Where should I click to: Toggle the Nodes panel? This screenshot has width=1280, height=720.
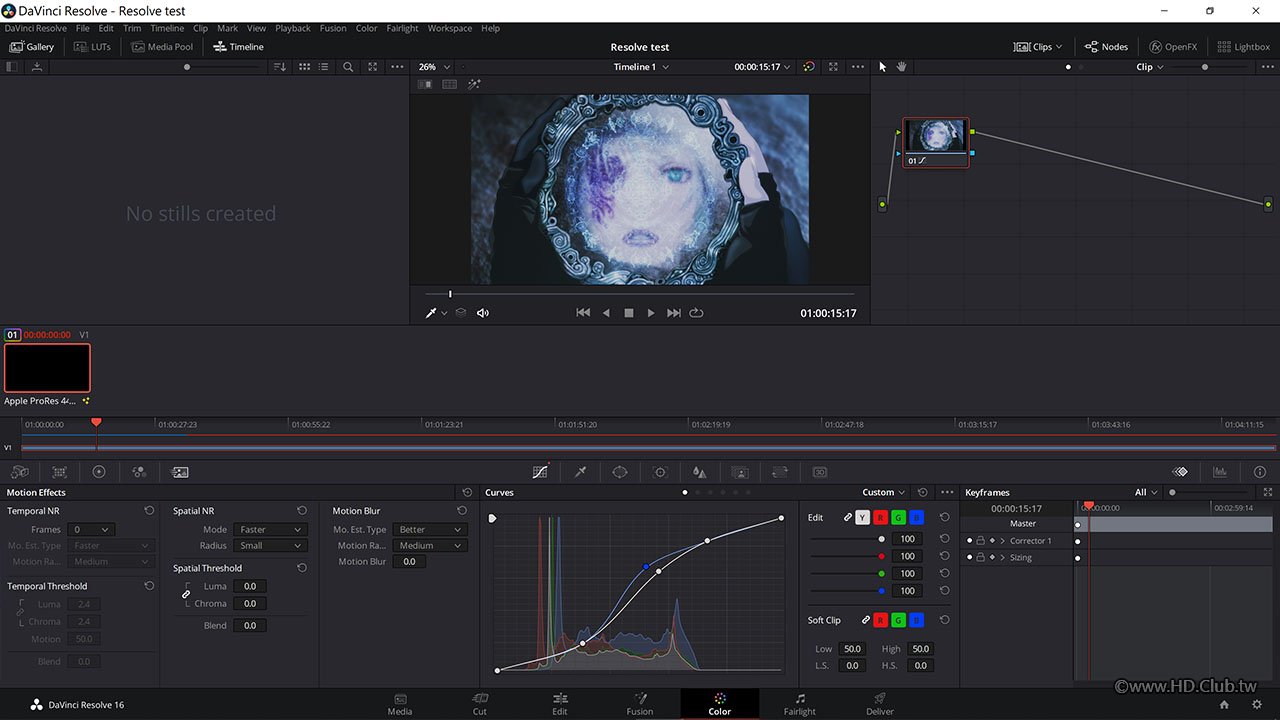click(x=1106, y=47)
